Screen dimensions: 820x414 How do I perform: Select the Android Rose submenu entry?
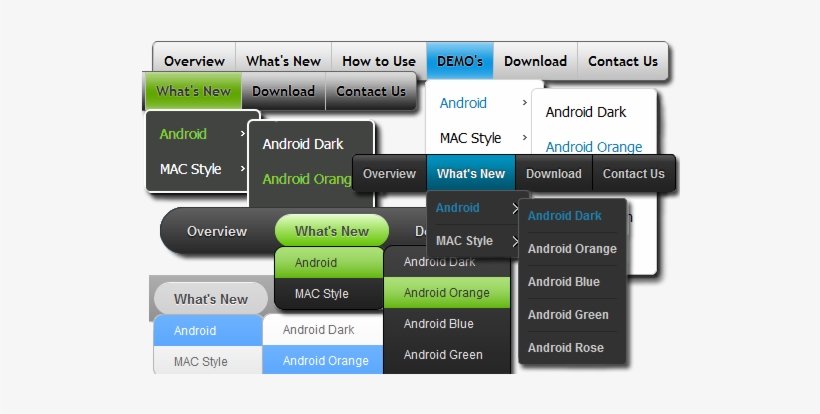[566, 348]
